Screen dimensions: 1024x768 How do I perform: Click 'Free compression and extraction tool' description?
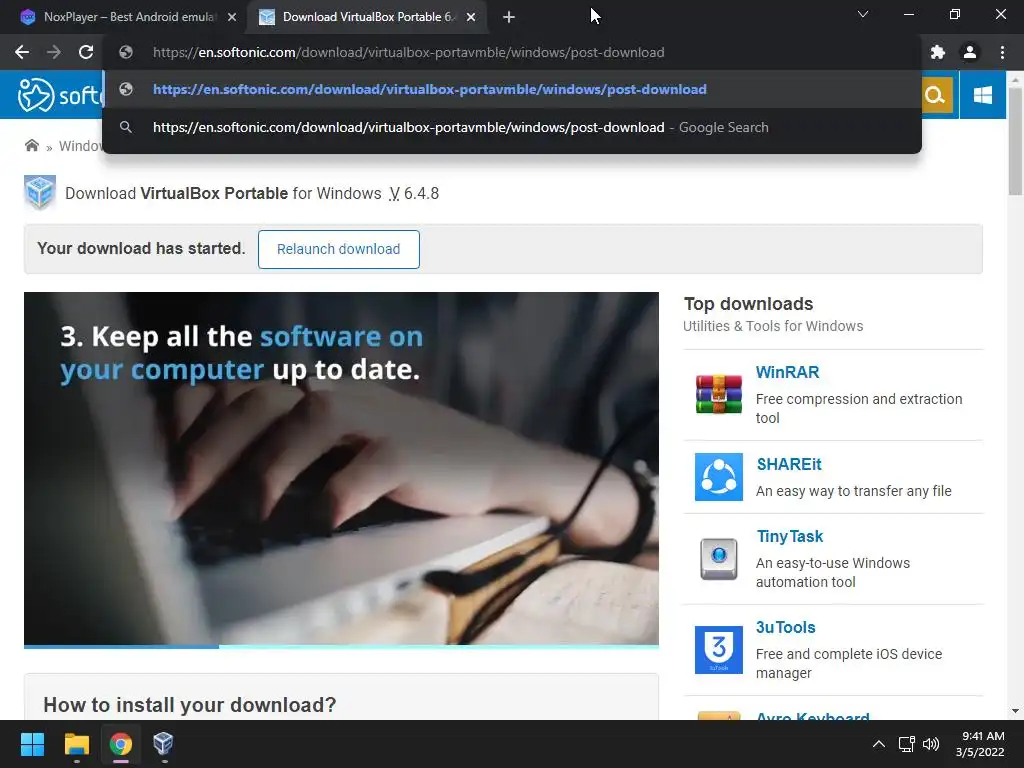pyautogui.click(x=859, y=408)
